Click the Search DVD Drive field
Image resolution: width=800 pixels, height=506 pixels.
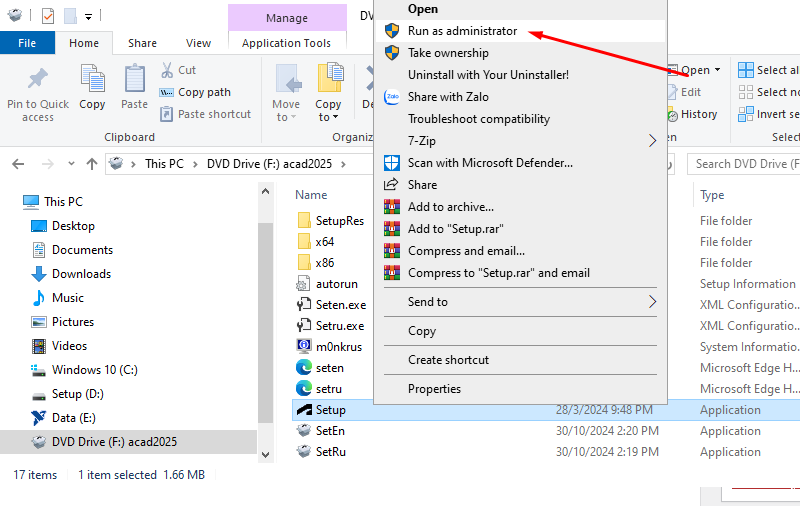(x=745, y=163)
